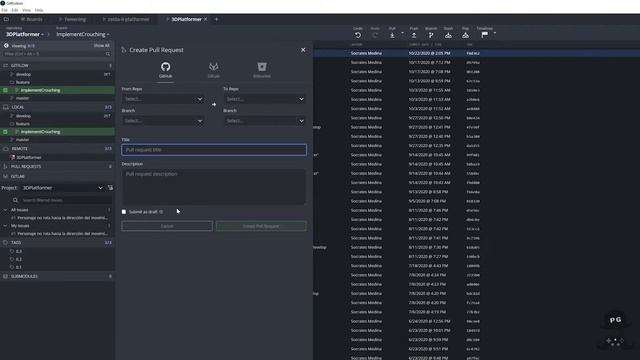Select the GitHub provider icon
Image resolution: width=640 pixels, height=360 pixels.
pos(165,67)
